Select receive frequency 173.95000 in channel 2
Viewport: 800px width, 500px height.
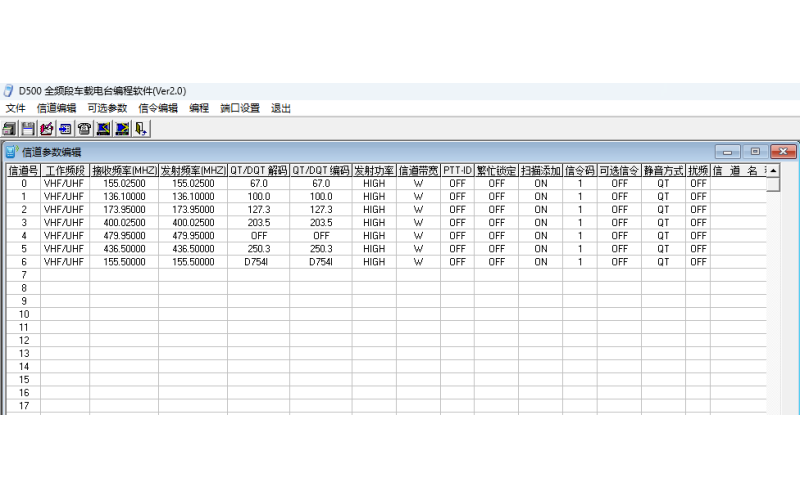(x=124, y=210)
